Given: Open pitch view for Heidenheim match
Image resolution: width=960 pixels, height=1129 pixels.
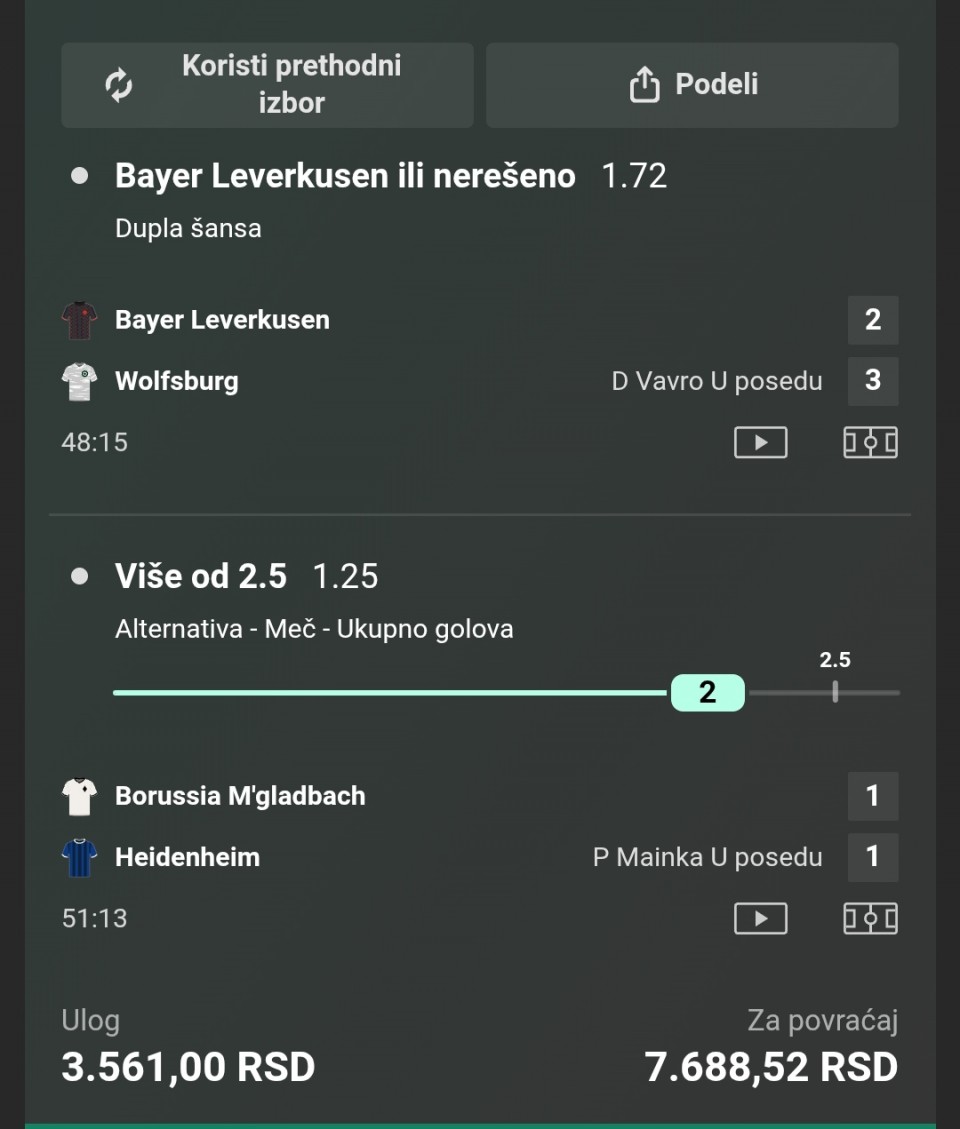Looking at the screenshot, I should [x=870, y=918].
